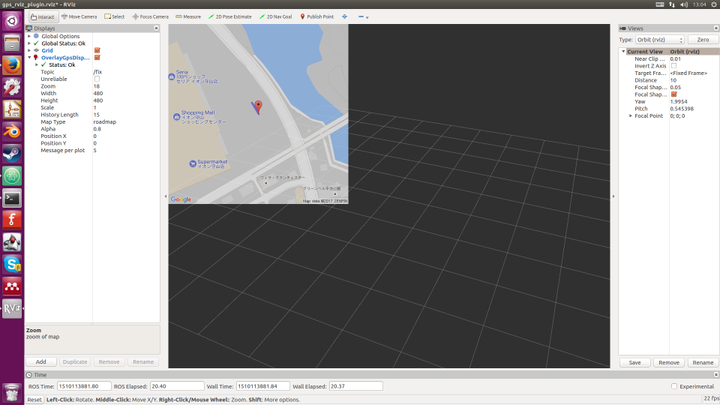720x405 pixels.
Task: Activate the Publish Point tool
Action: (317, 17)
